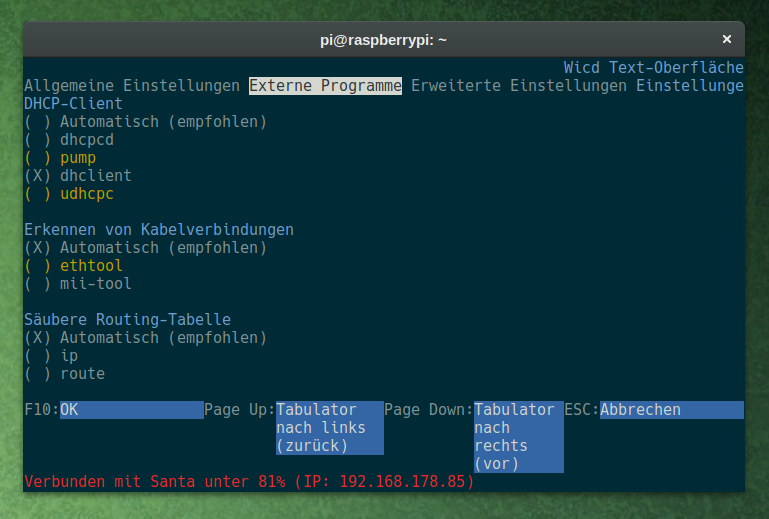Image resolution: width=769 pixels, height=519 pixels.
Task: Close the terminal window
Action: click(727, 39)
